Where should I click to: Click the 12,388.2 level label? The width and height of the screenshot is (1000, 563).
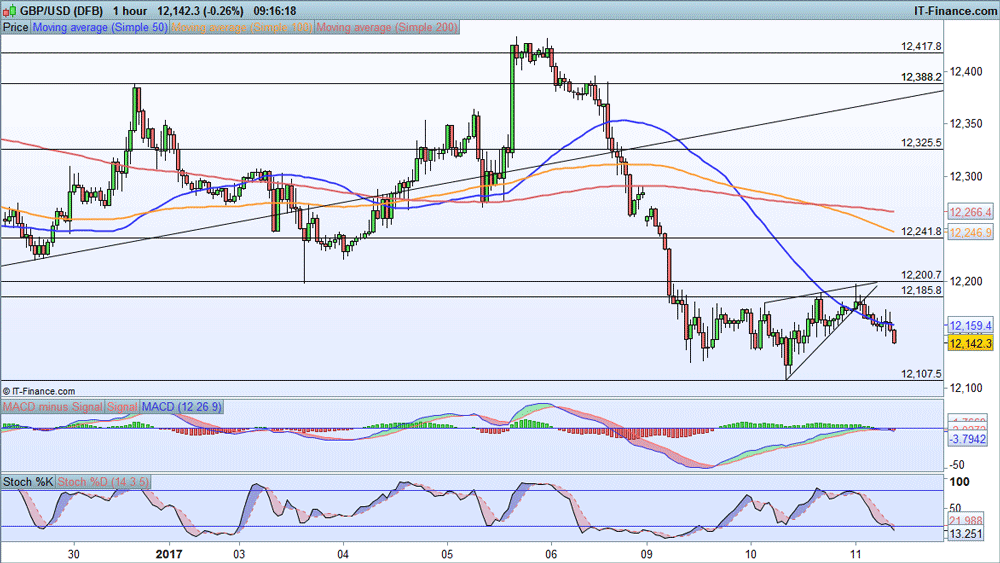[921, 77]
